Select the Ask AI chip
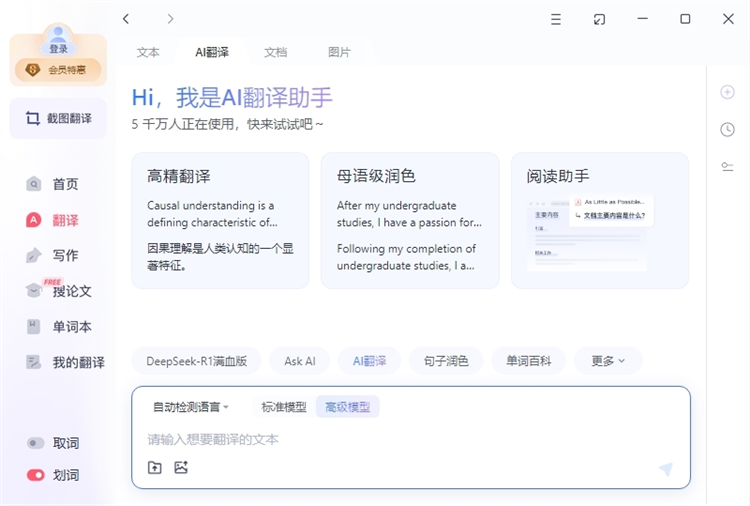Viewport: 750px width, 506px height. (x=300, y=361)
